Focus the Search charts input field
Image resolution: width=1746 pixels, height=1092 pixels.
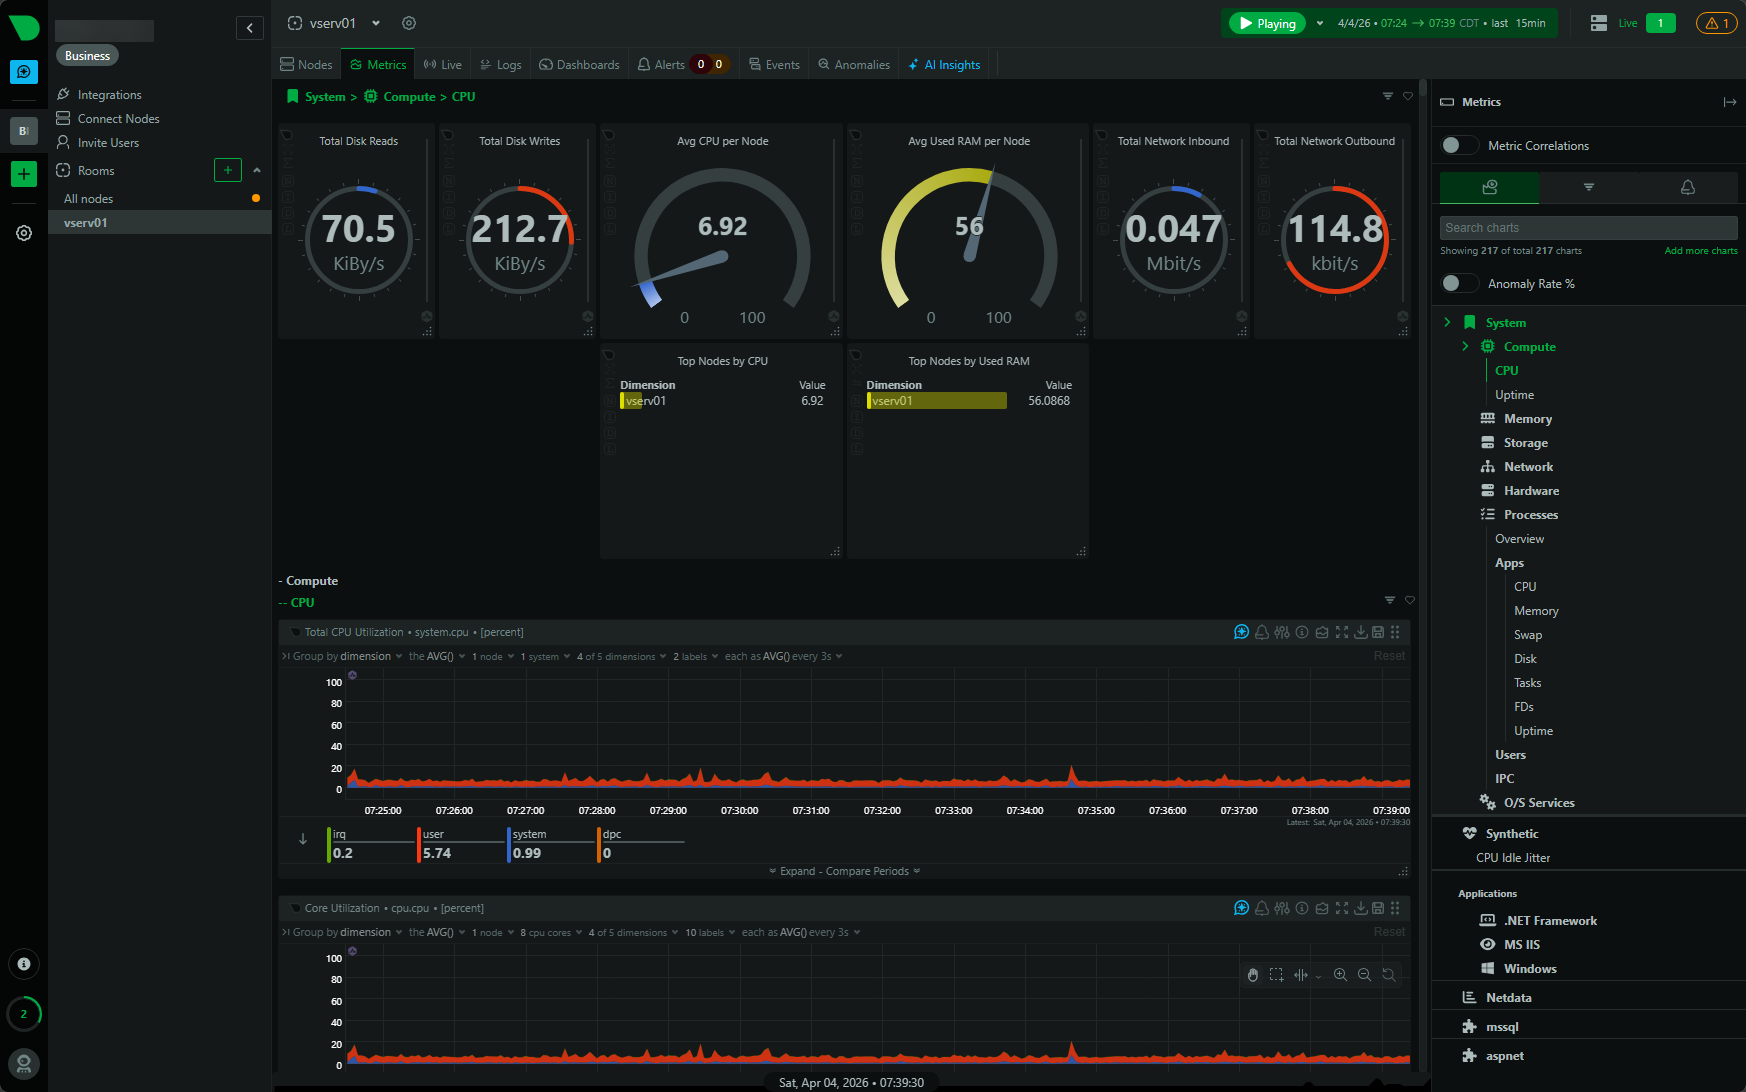click(1588, 228)
